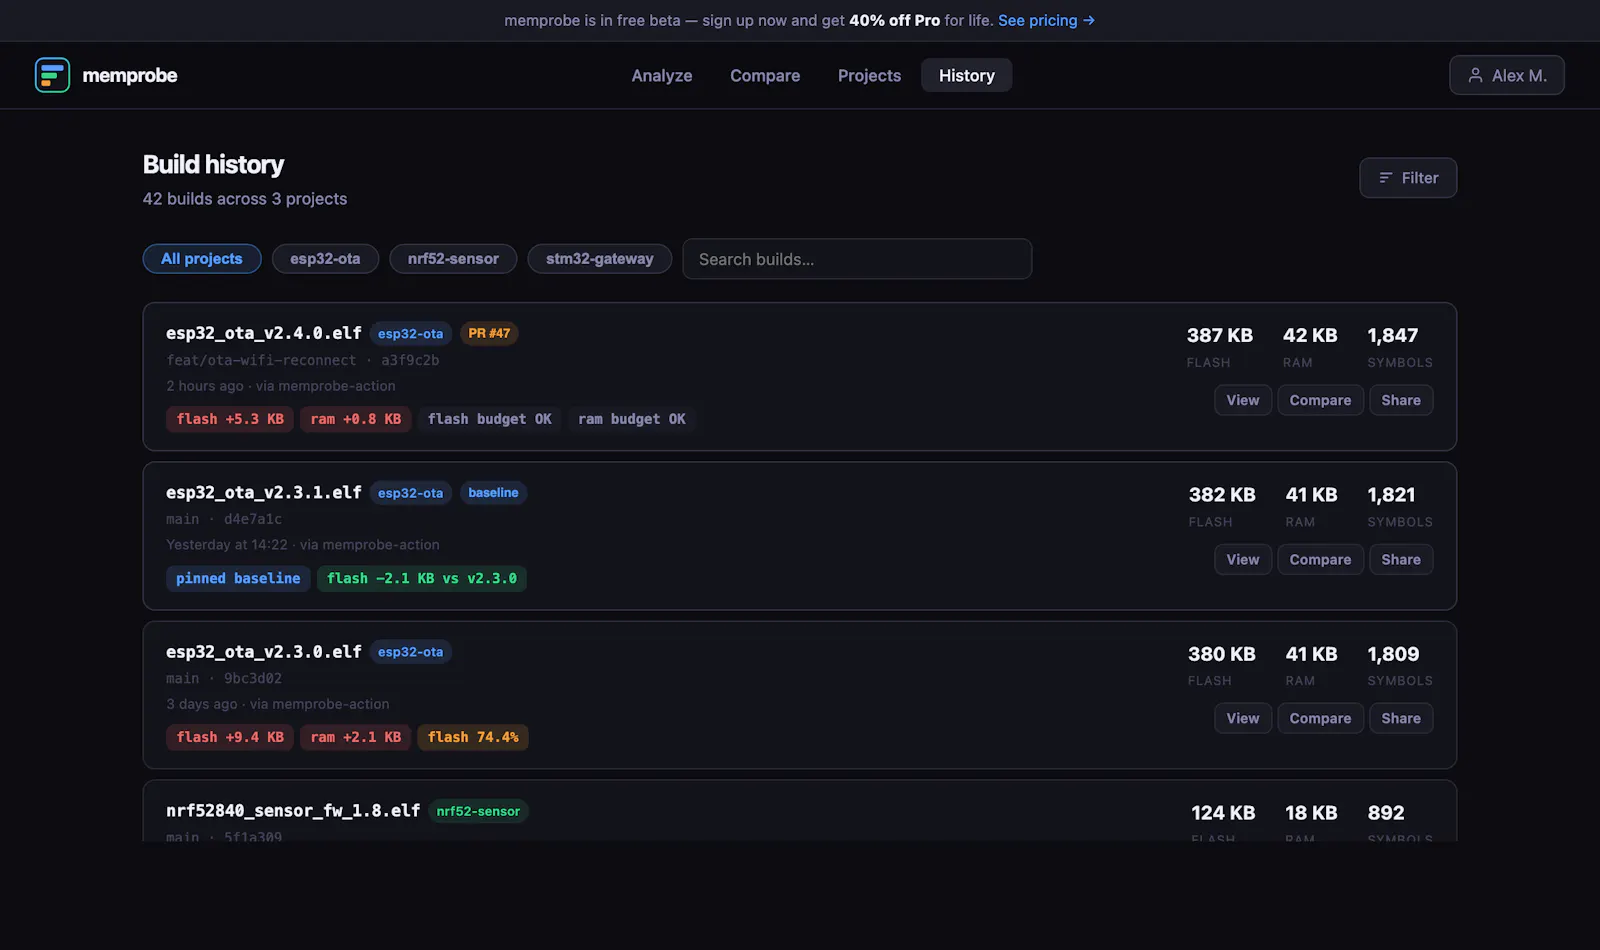Image resolution: width=1600 pixels, height=950 pixels.
Task: Share the esp32_ota_v2.3.0.elf build
Action: point(1401,718)
